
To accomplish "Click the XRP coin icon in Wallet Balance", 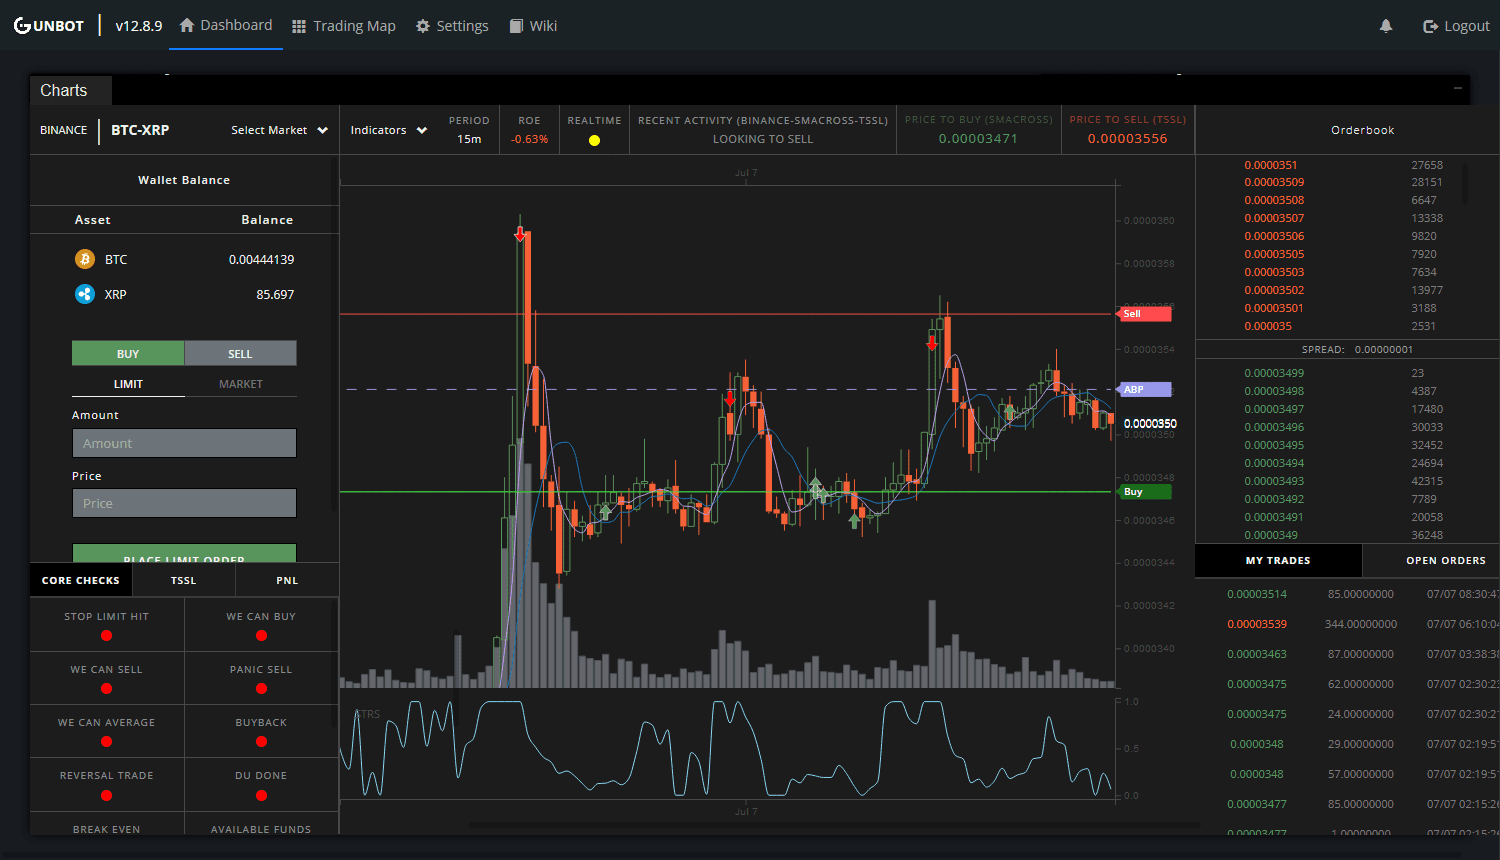I will click(84, 293).
